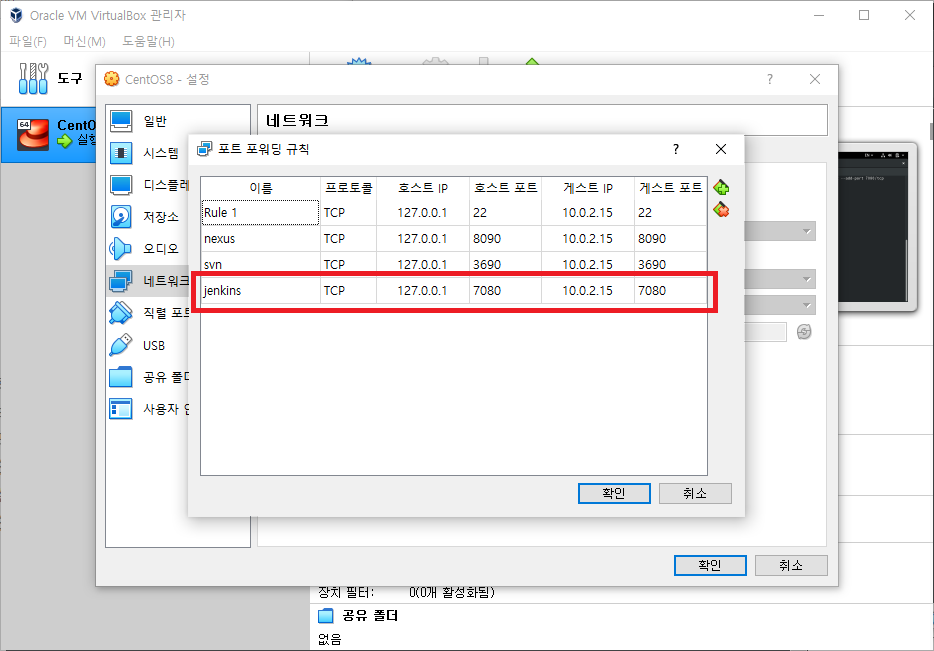Click guest port 8090 of nexus rule

click(671, 239)
